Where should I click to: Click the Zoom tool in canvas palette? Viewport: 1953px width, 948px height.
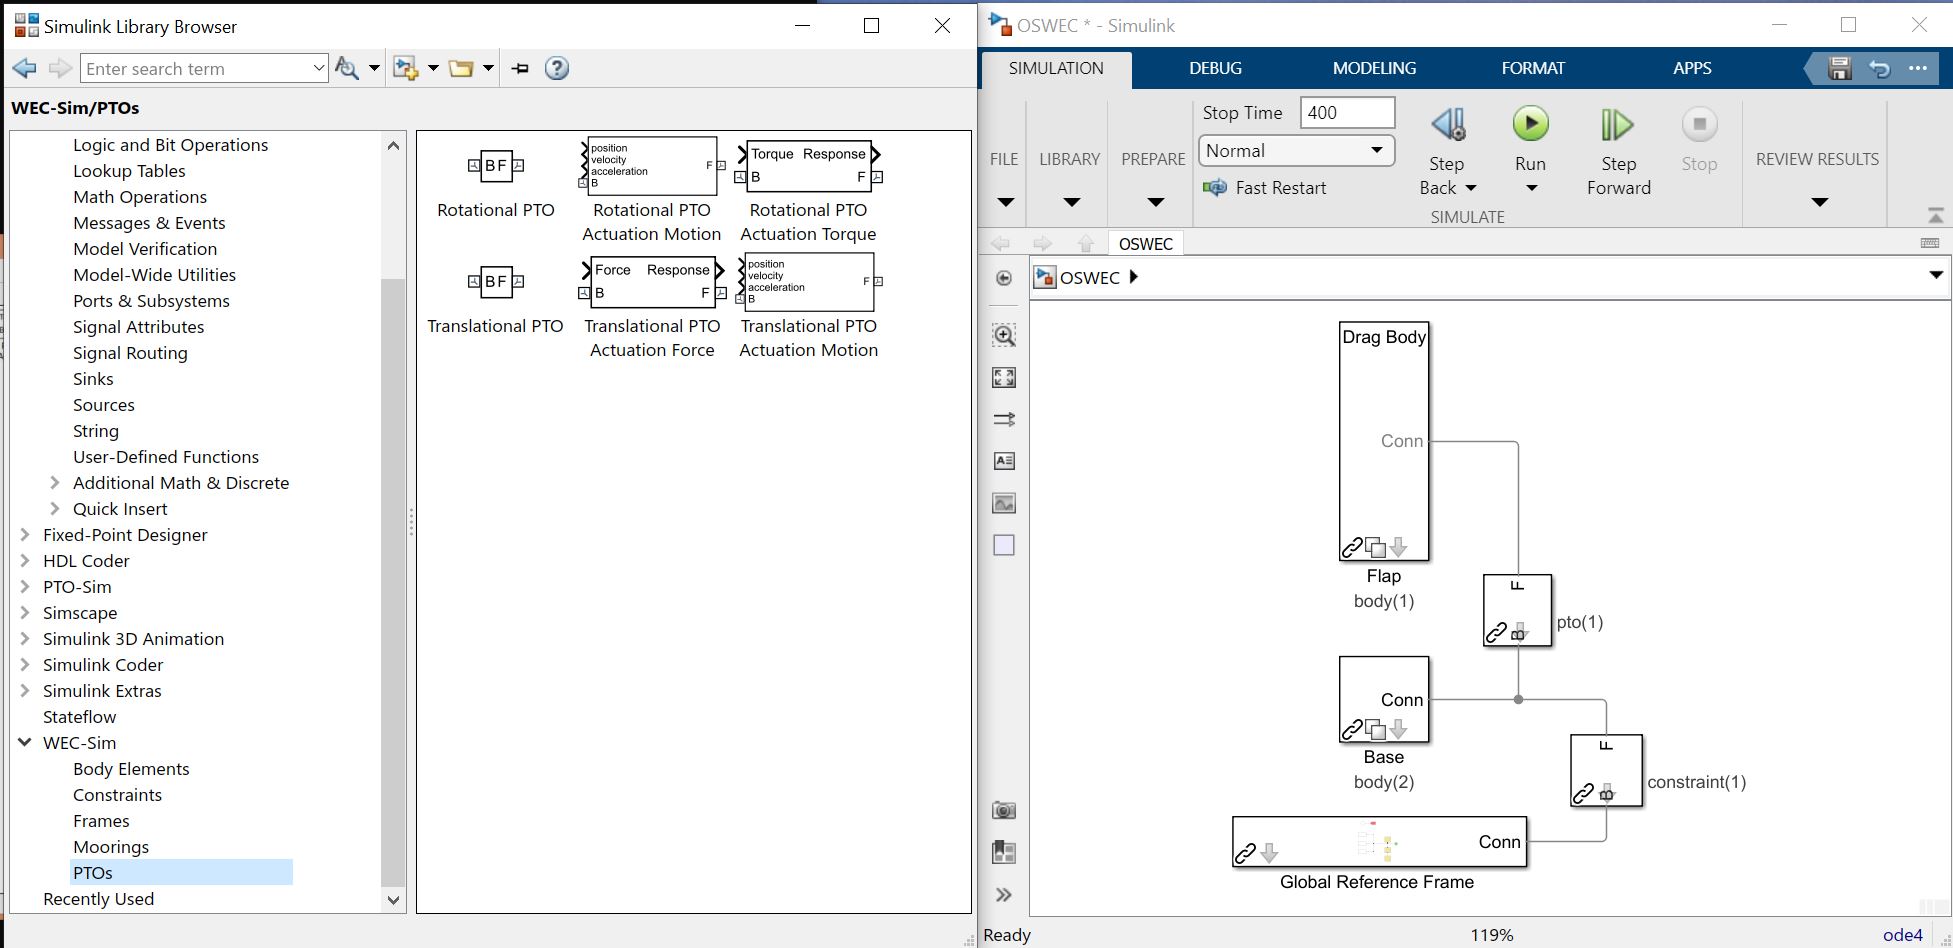[x=1004, y=335]
